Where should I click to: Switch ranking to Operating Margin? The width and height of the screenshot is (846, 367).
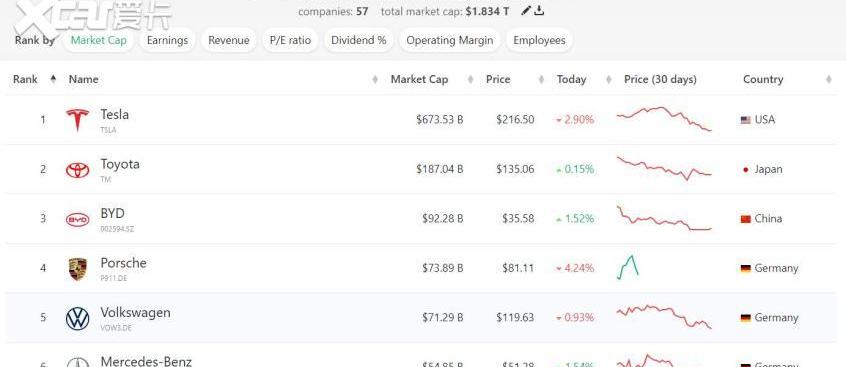pyautogui.click(x=449, y=40)
